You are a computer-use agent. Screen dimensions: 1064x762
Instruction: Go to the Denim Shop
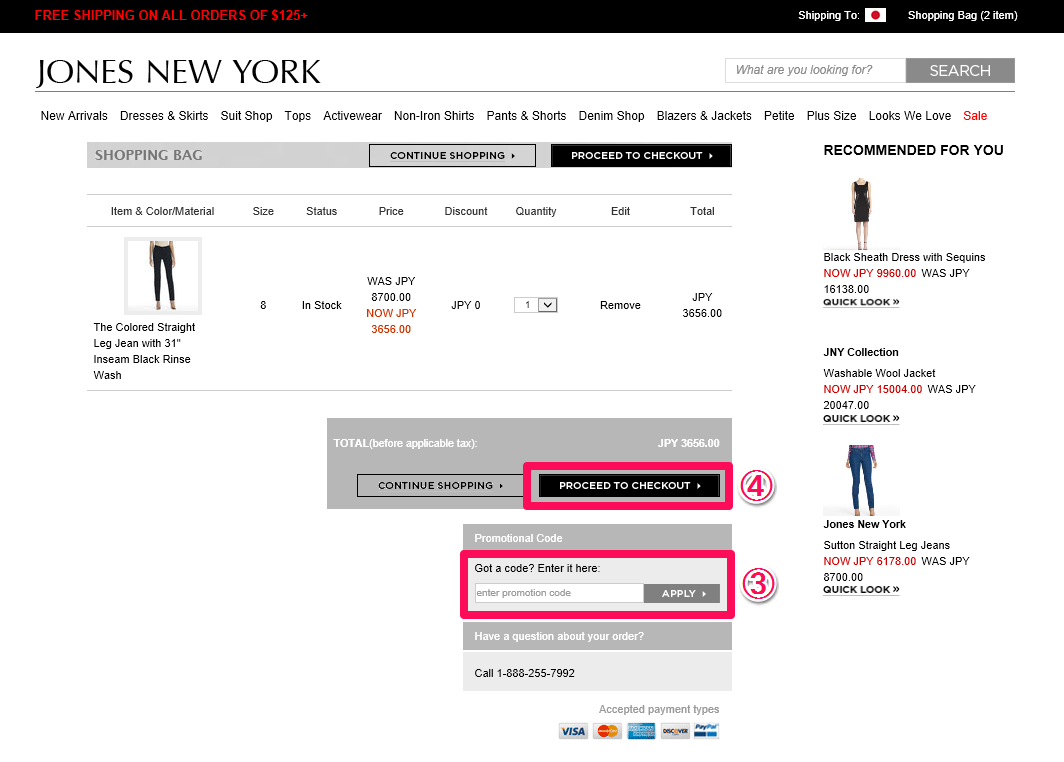611,115
